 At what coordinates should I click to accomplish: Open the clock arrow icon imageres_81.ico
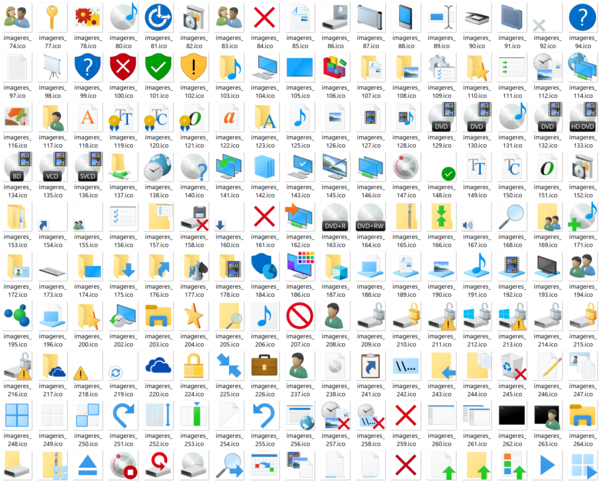coord(158,18)
